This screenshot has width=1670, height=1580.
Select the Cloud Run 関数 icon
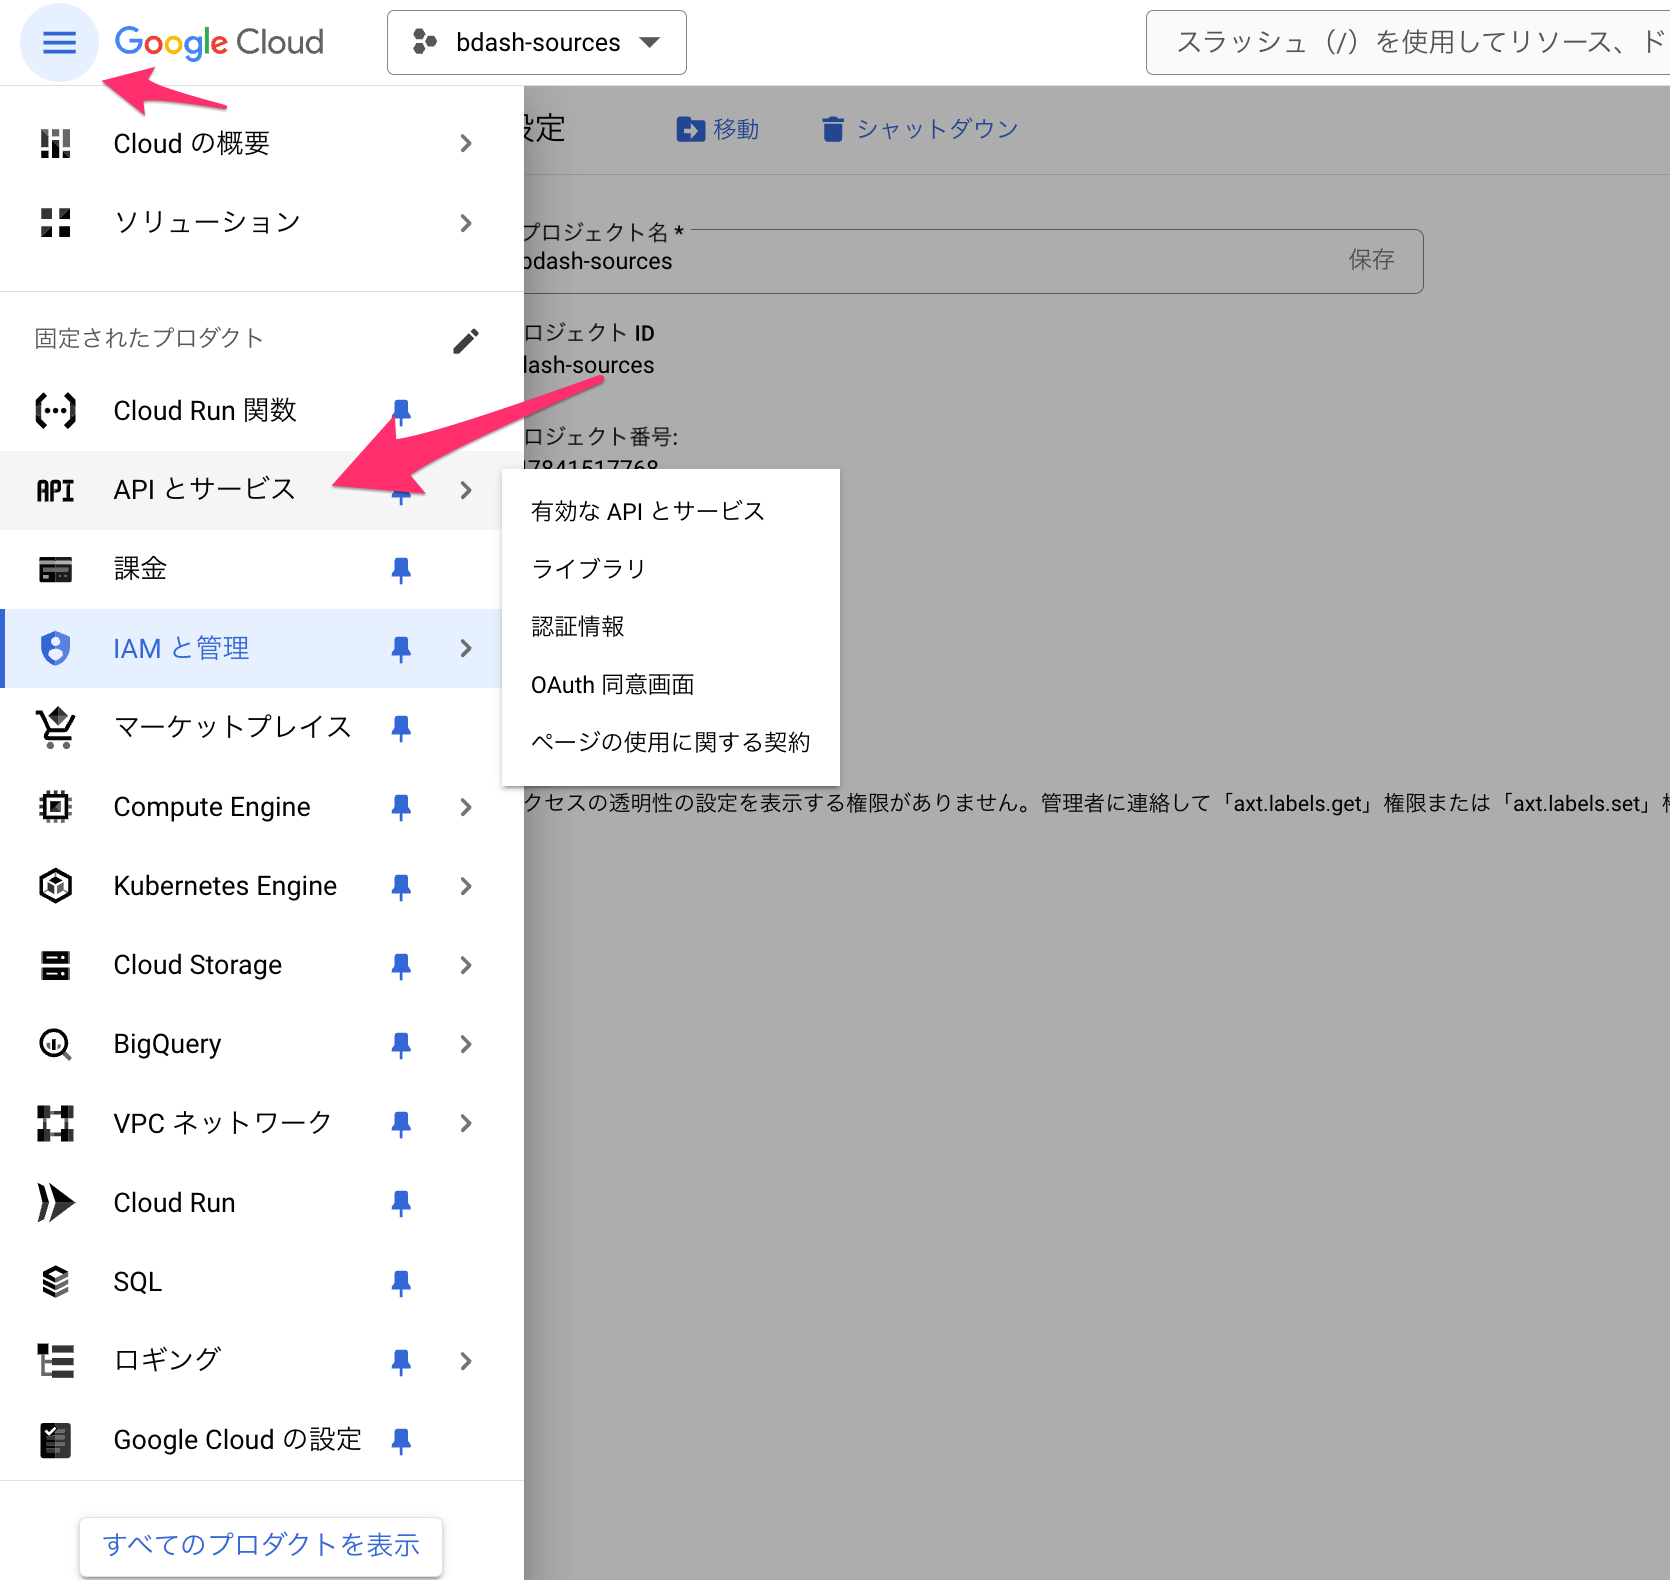(x=55, y=410)
